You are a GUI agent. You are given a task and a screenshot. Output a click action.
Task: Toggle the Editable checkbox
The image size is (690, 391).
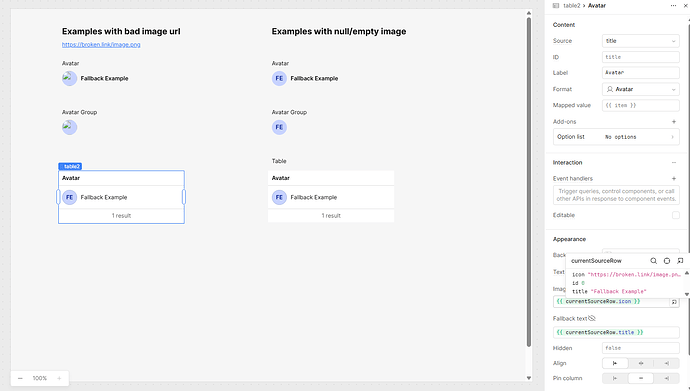675,215
